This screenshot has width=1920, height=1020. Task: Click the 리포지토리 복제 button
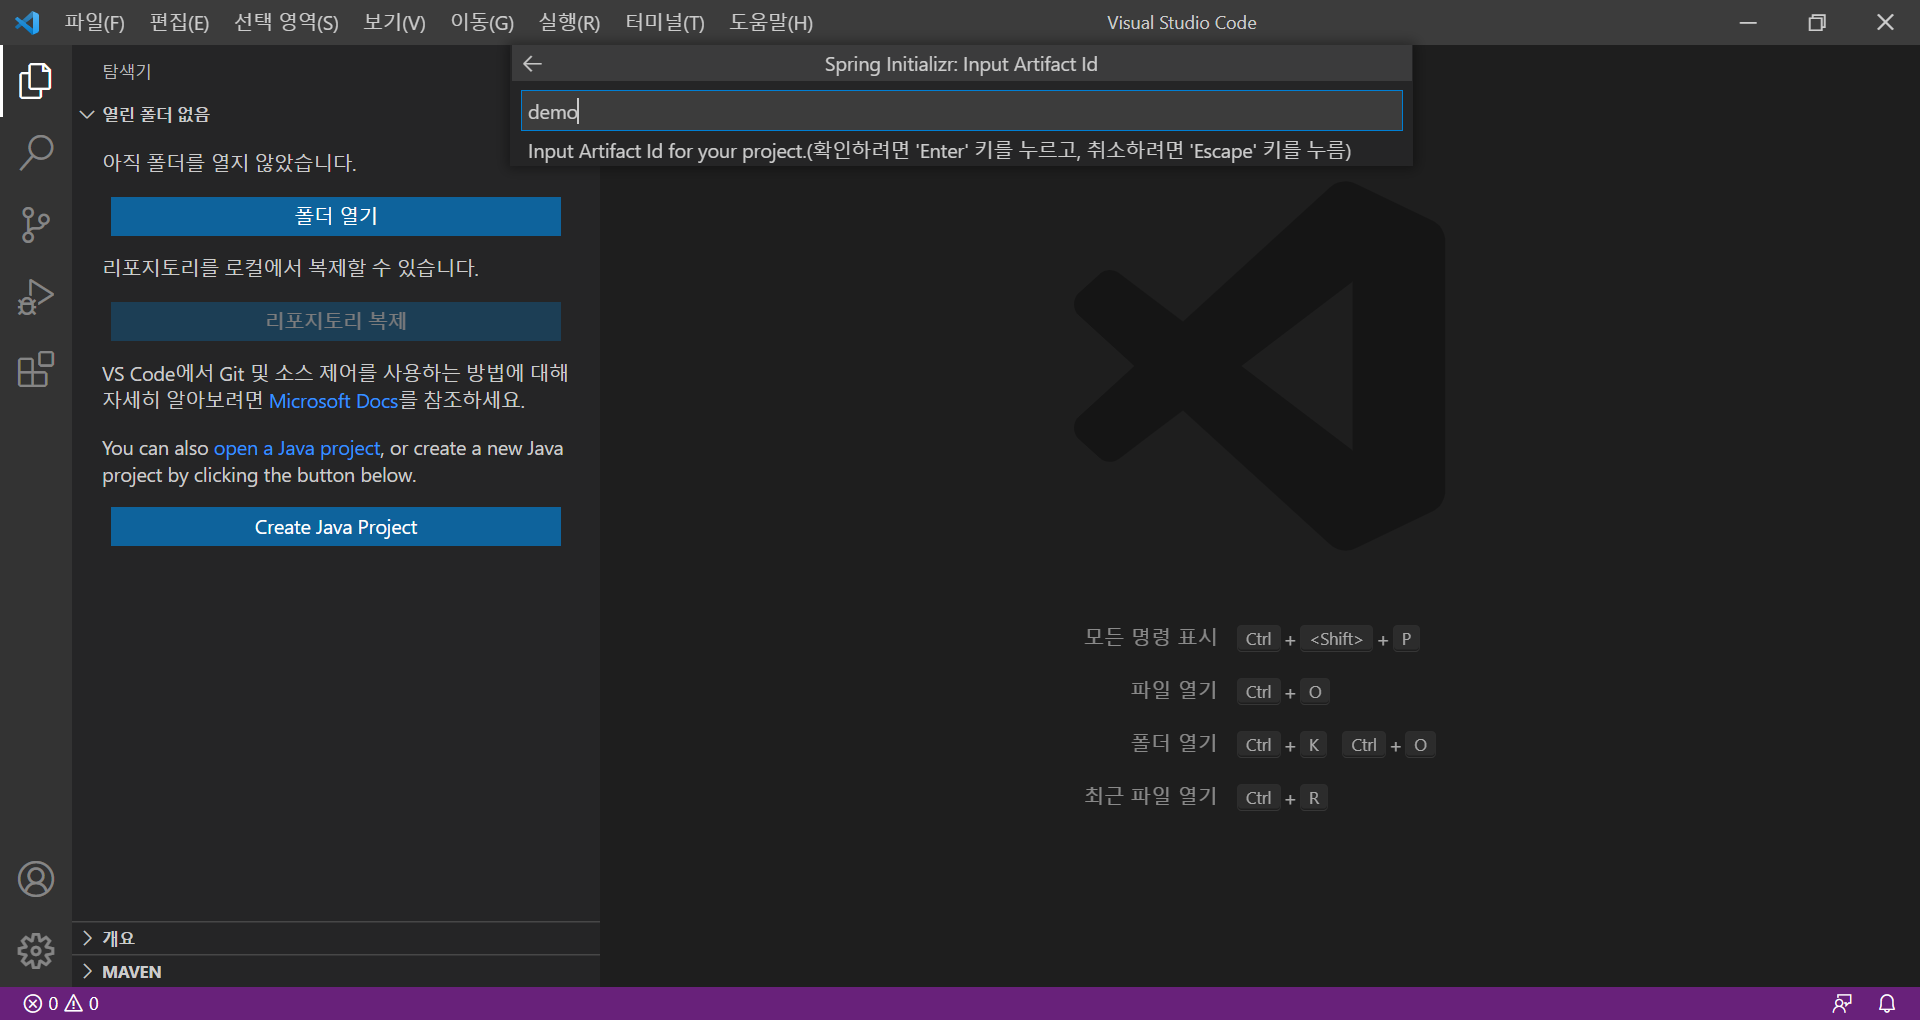pos(336,321)
